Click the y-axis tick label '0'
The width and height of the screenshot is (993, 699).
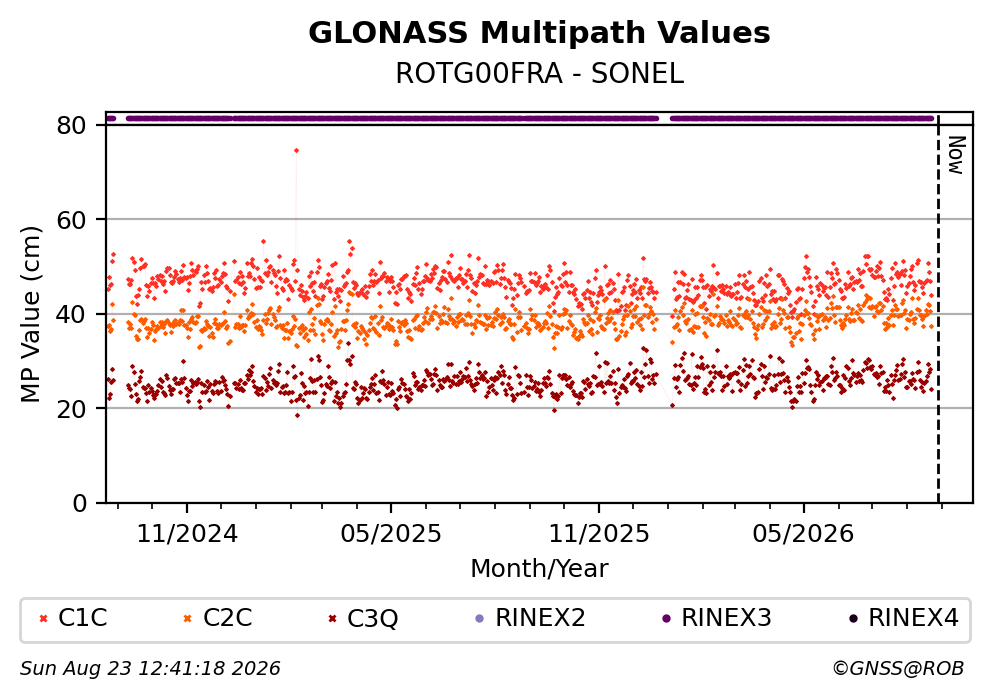(79, 503)
